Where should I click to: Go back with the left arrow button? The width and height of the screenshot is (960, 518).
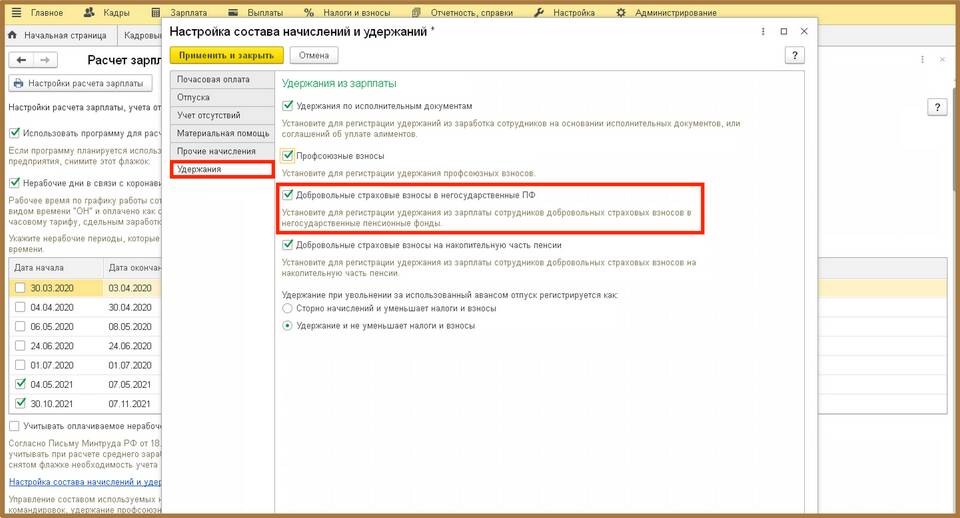[x=21, y=61]
